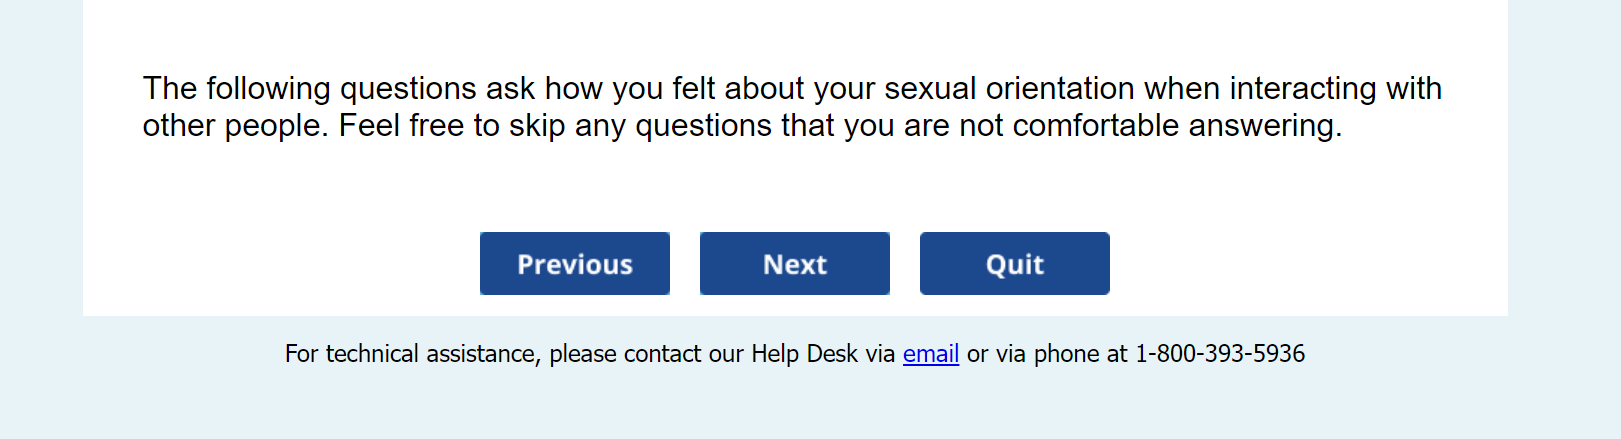Click the phone number 1-800-393-5936
Image resolution: width=1621 pixels, height=439 pixels.
tap(1219, 354)
